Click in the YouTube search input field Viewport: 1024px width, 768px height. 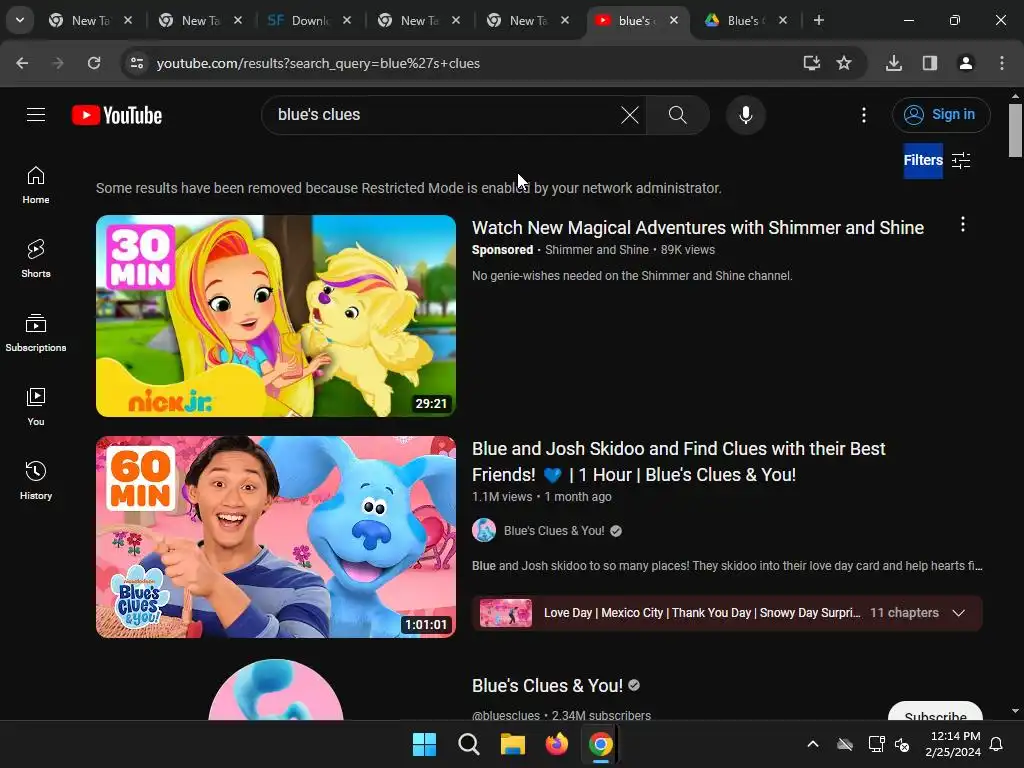point(444,115)
